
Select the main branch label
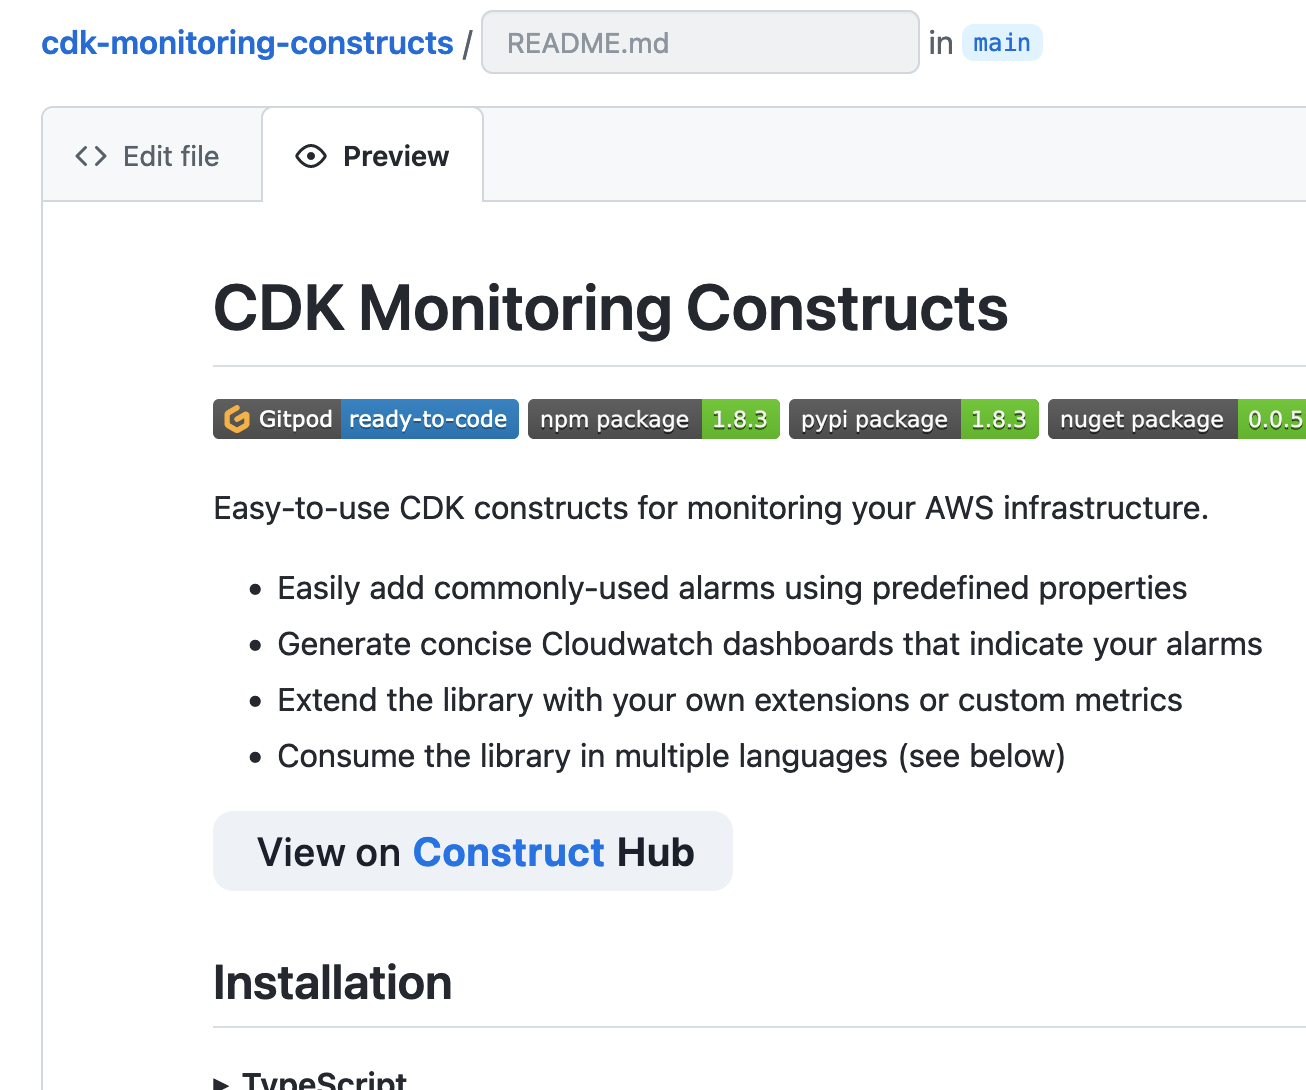coord(1002,43)
